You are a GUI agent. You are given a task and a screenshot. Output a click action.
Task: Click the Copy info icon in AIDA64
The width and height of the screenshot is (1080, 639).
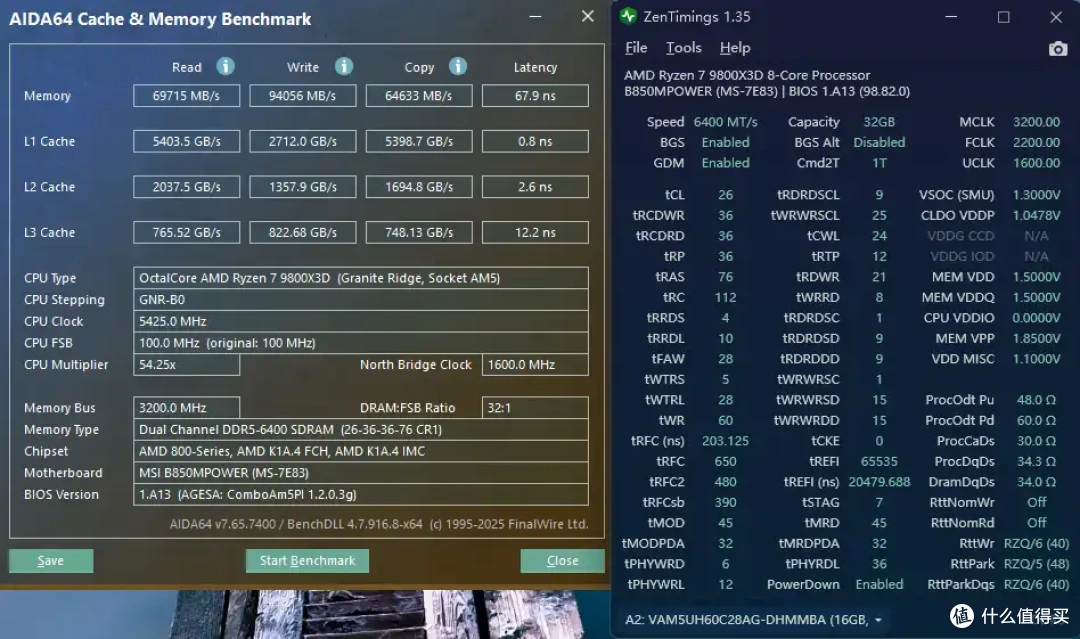pos(458,66)
